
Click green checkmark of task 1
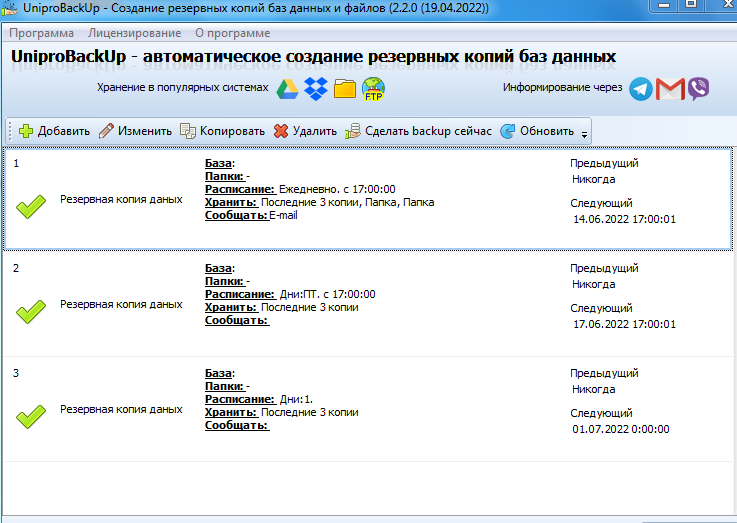(x=31, y=207)
